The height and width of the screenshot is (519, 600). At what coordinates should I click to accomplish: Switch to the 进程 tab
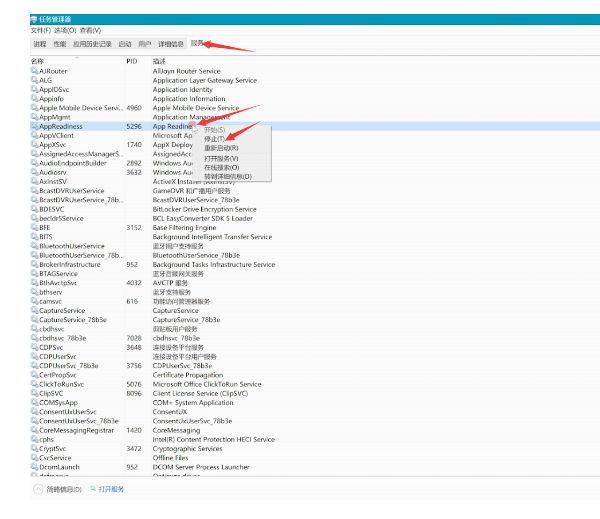(40, 44)
